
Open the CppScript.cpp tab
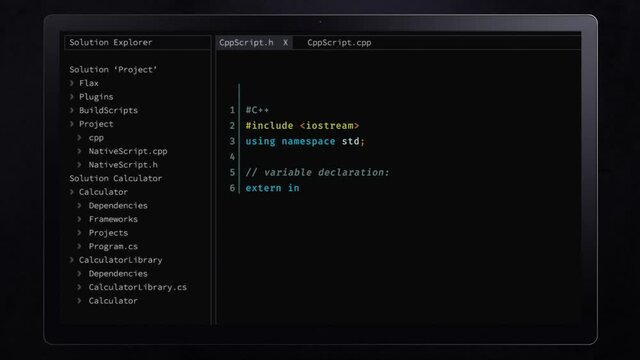(x=339, y=42)
